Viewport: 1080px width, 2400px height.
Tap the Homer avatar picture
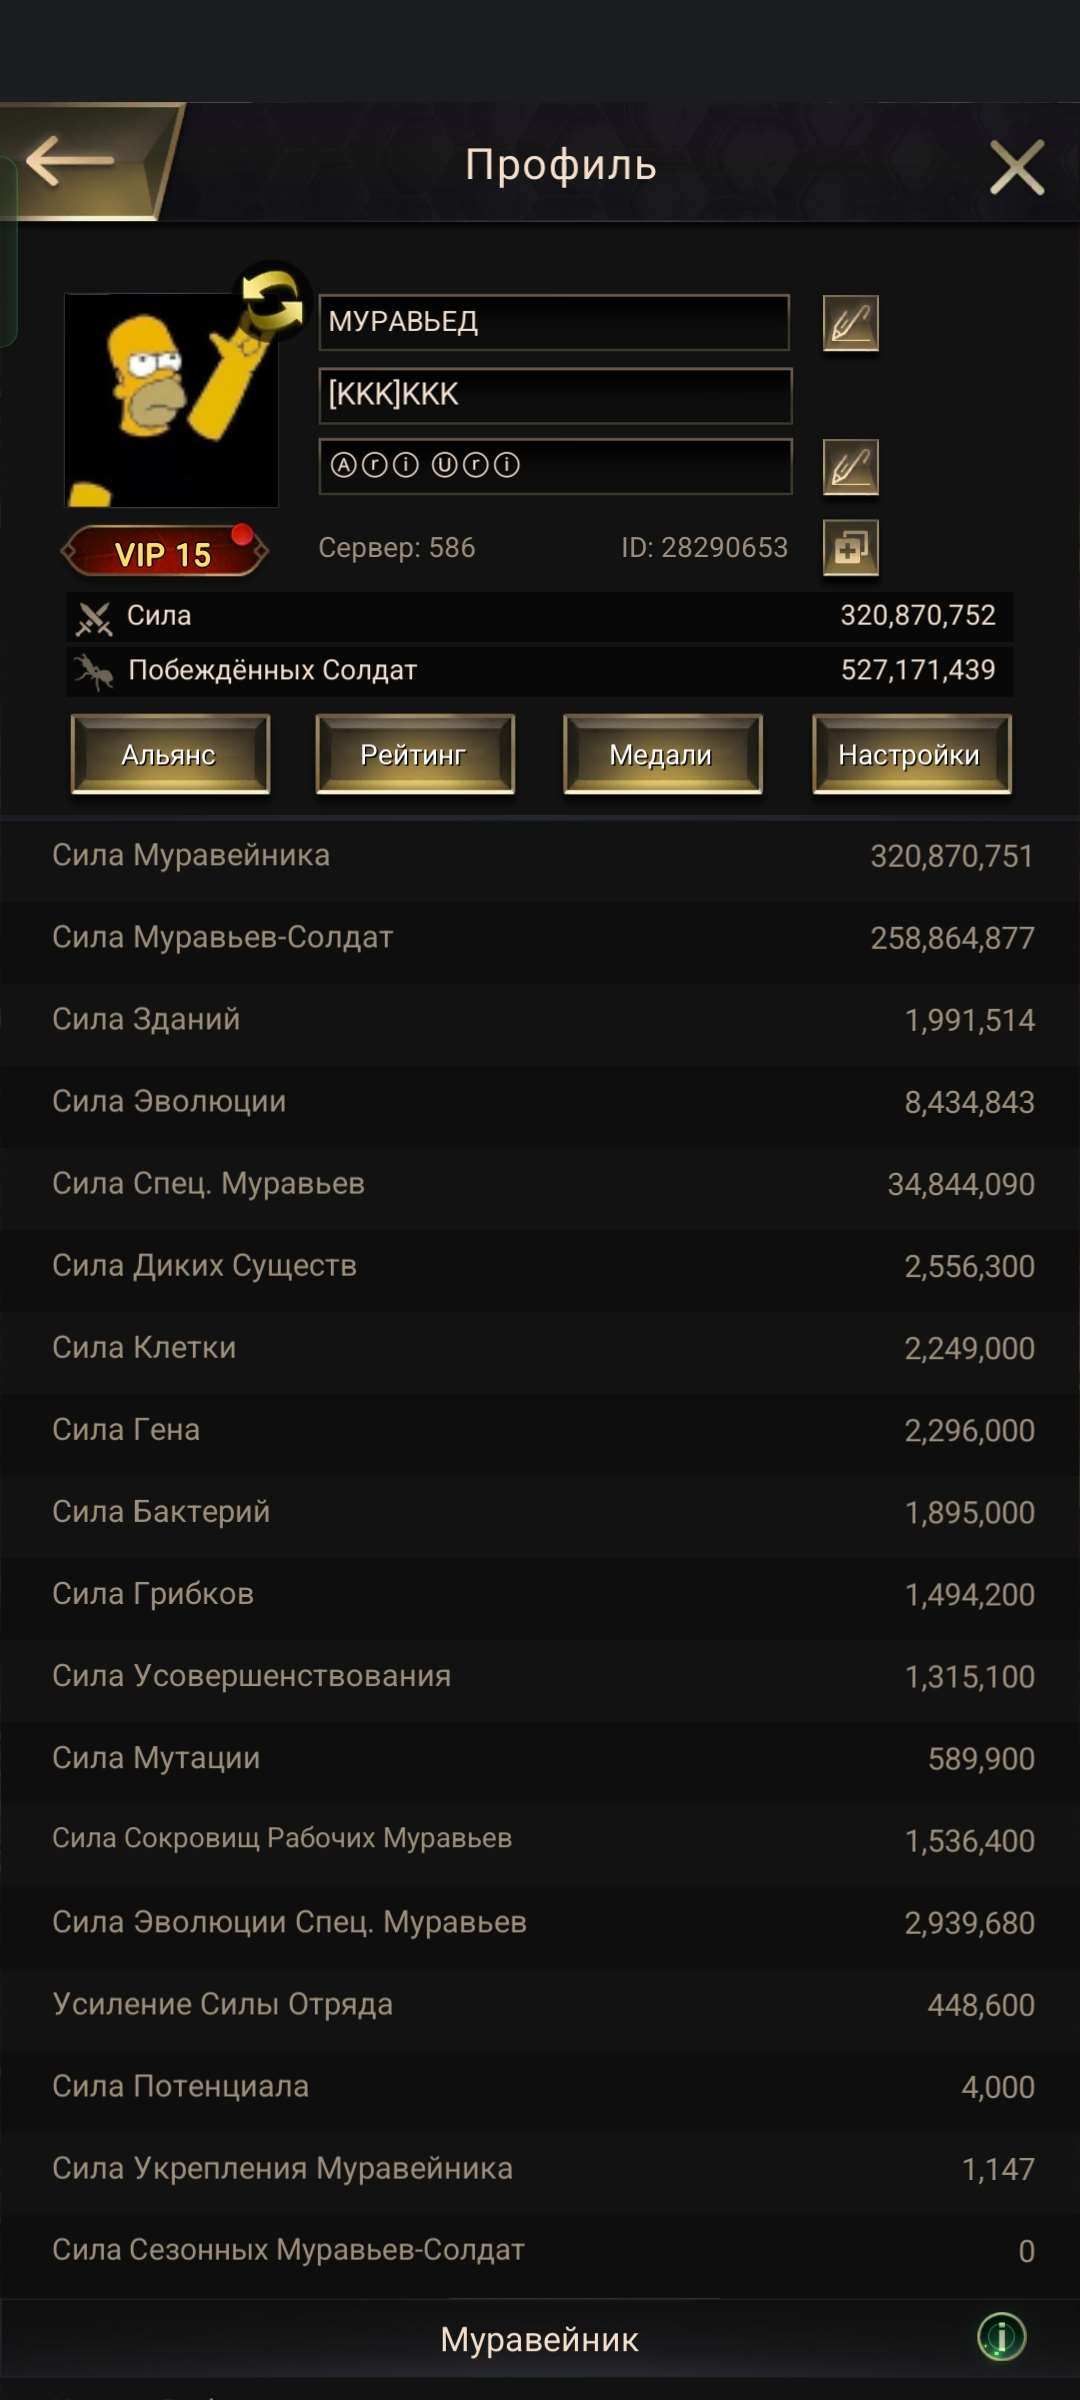pos(170,402)
